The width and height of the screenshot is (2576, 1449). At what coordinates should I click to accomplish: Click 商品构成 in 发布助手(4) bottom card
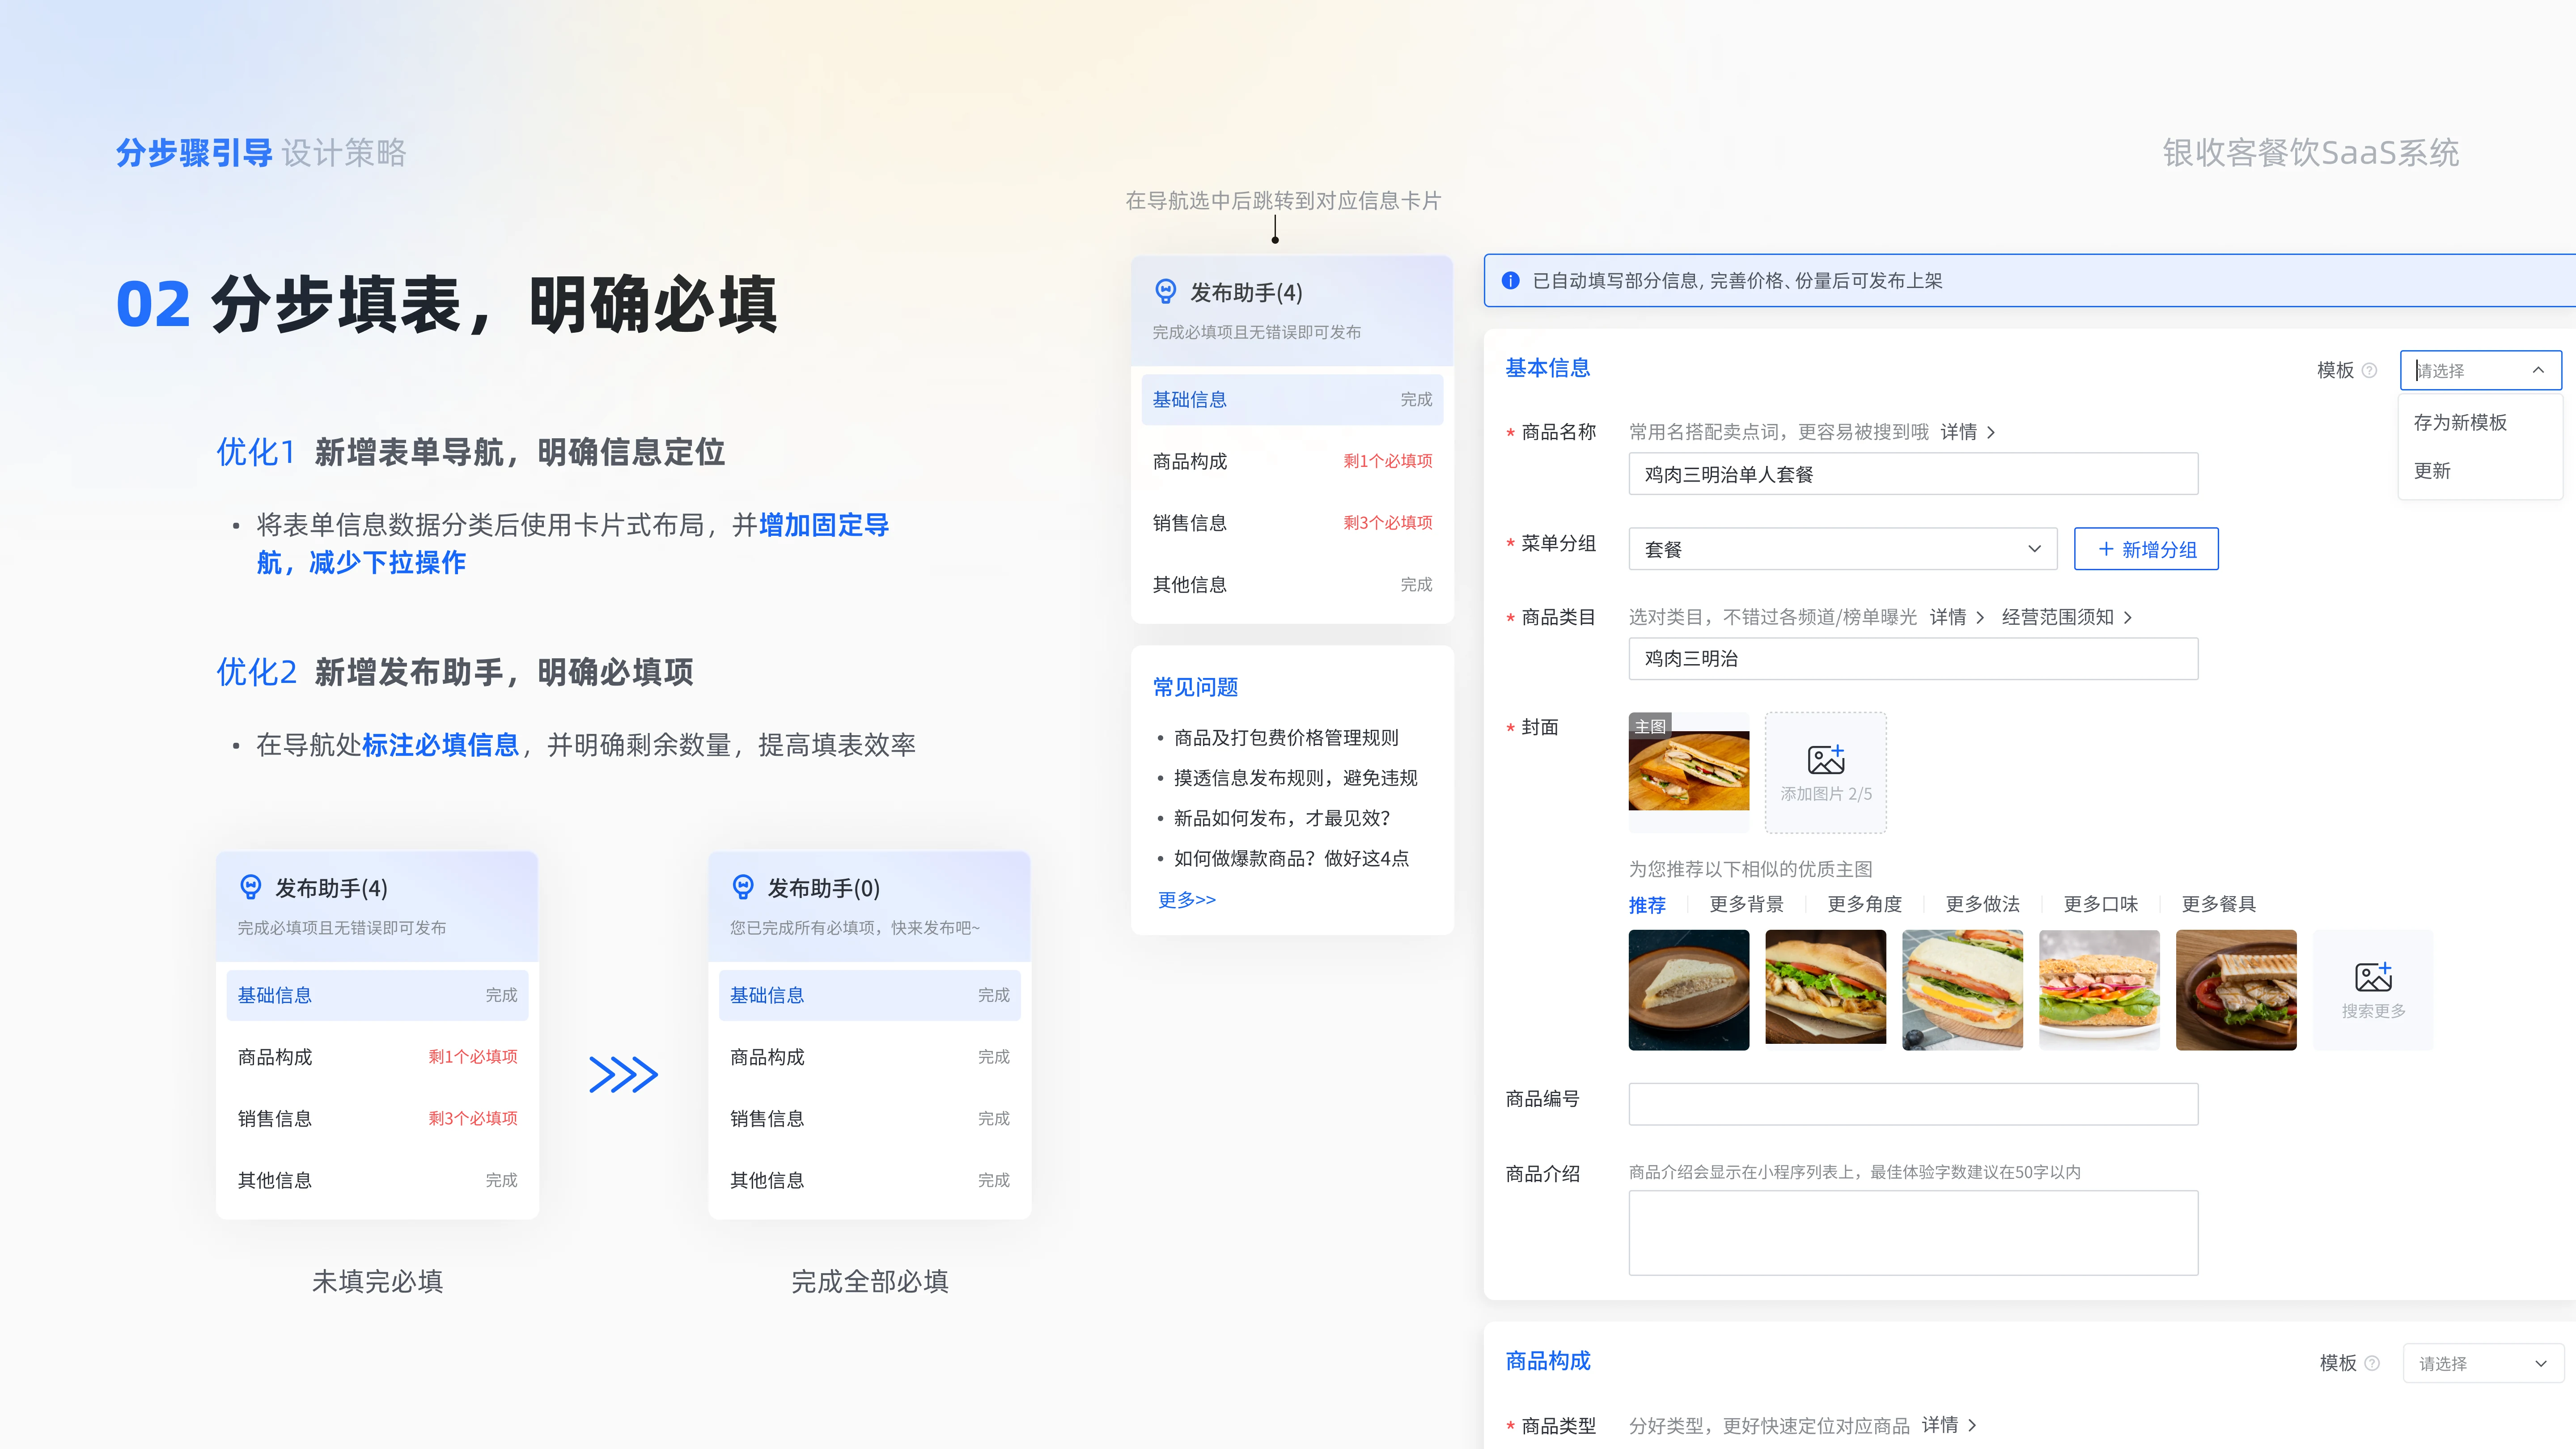(377, 1057)
